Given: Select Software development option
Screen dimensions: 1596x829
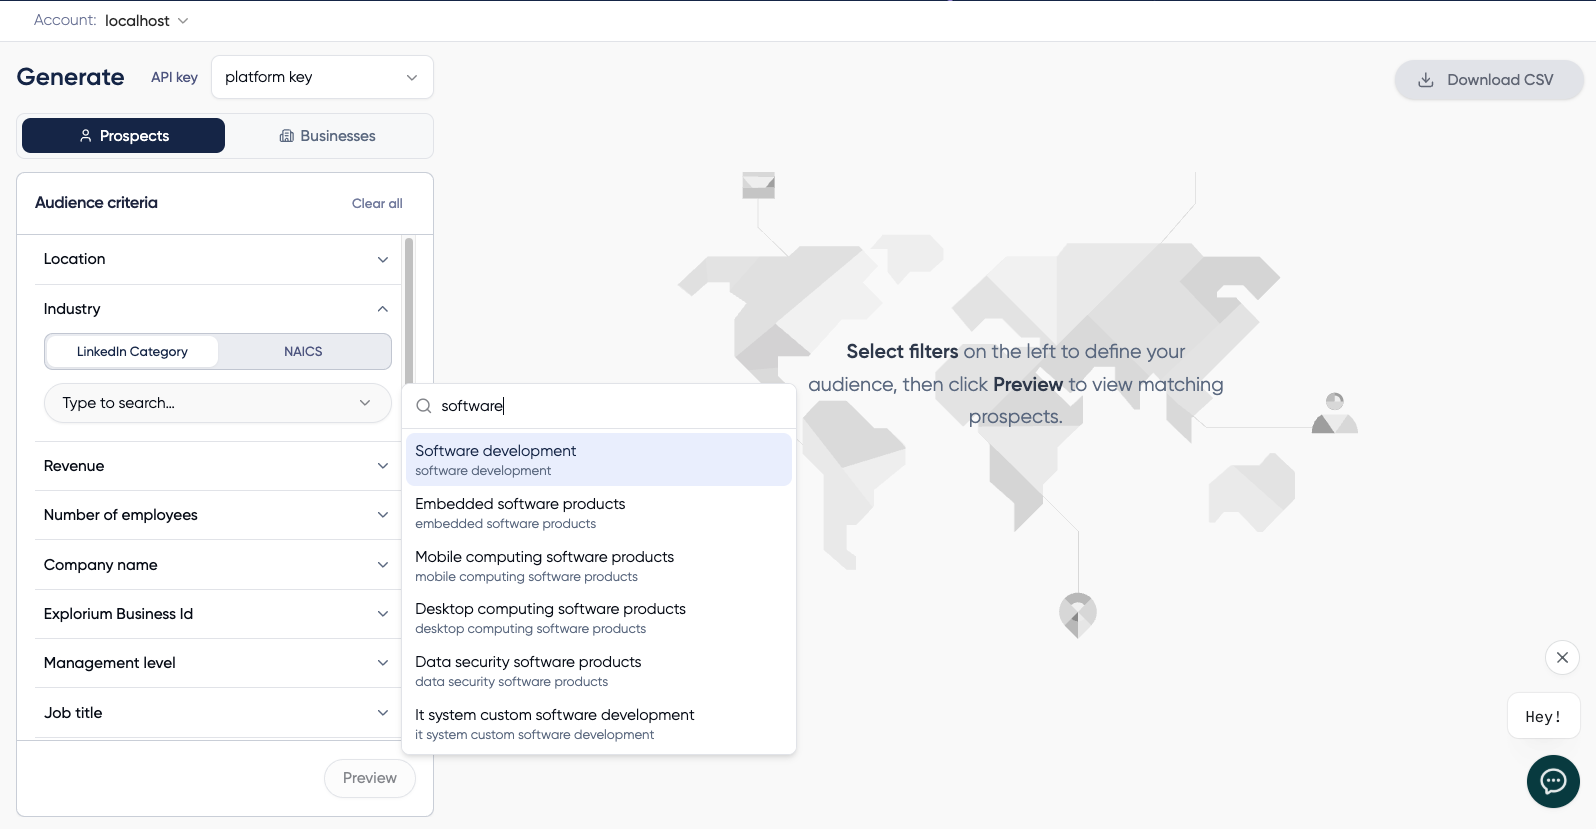Looking at the screenshot, I should coord(599,460).
